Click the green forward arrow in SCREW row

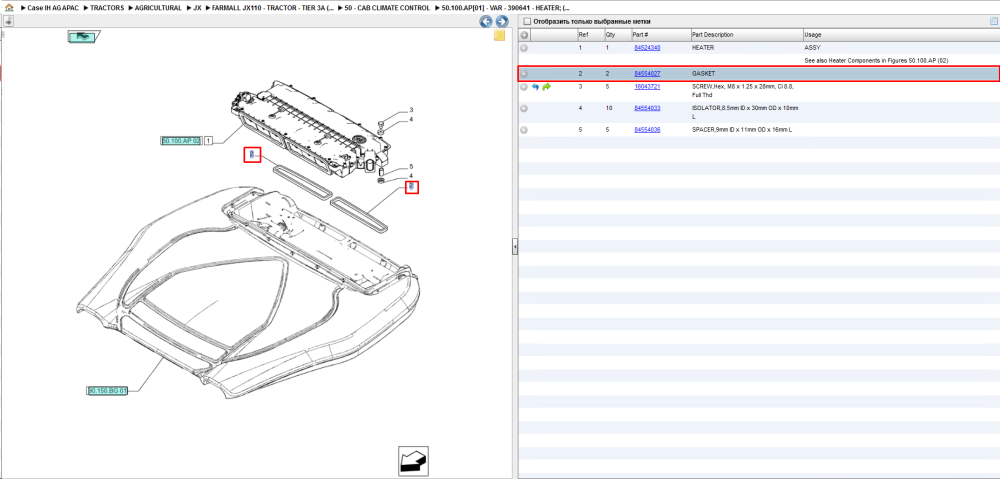547,87
